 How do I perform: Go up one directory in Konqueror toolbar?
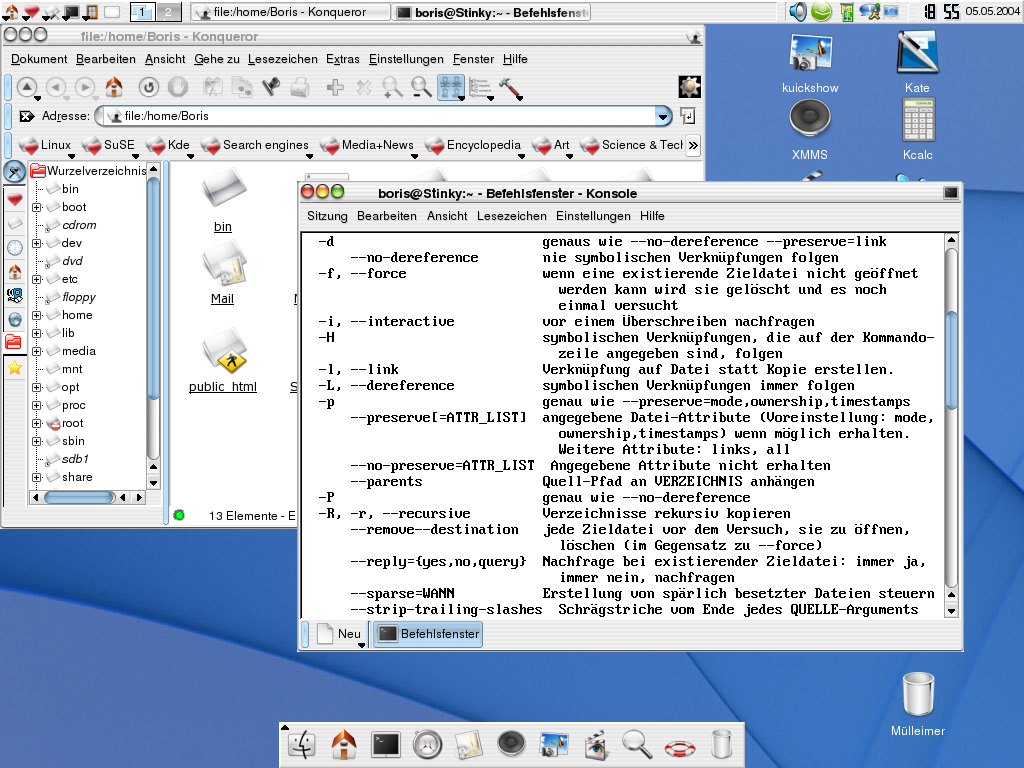pyautogui.click(x=27, y=87)
